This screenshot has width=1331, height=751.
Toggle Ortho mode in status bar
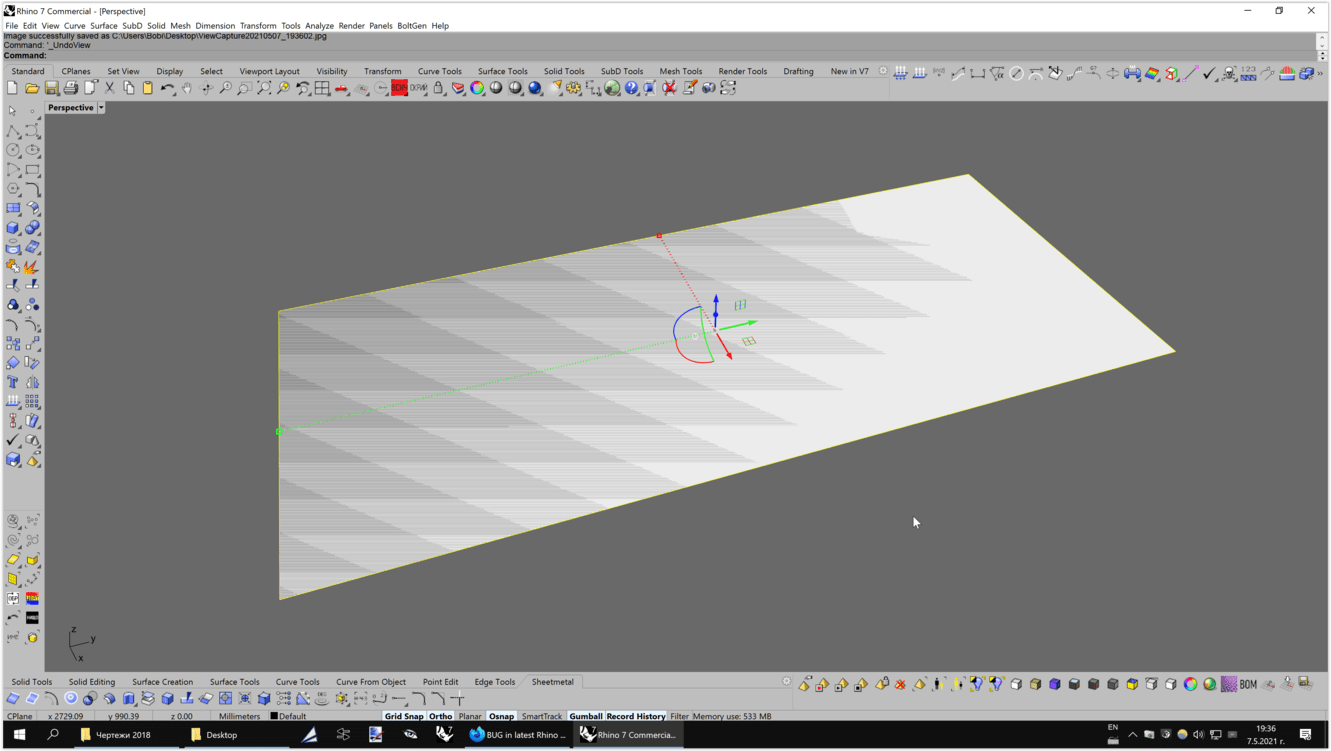[x=440, y=716]
